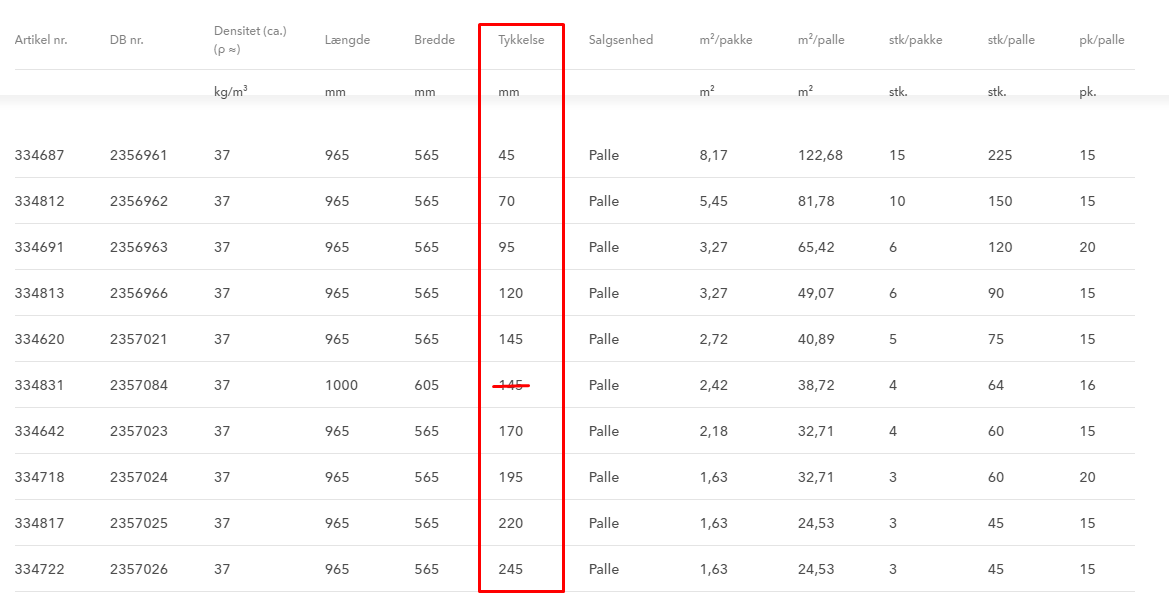The width and height of the screenshot is (1169, 610).
Task: Click the 605 width cell
Action: [427, 385]
